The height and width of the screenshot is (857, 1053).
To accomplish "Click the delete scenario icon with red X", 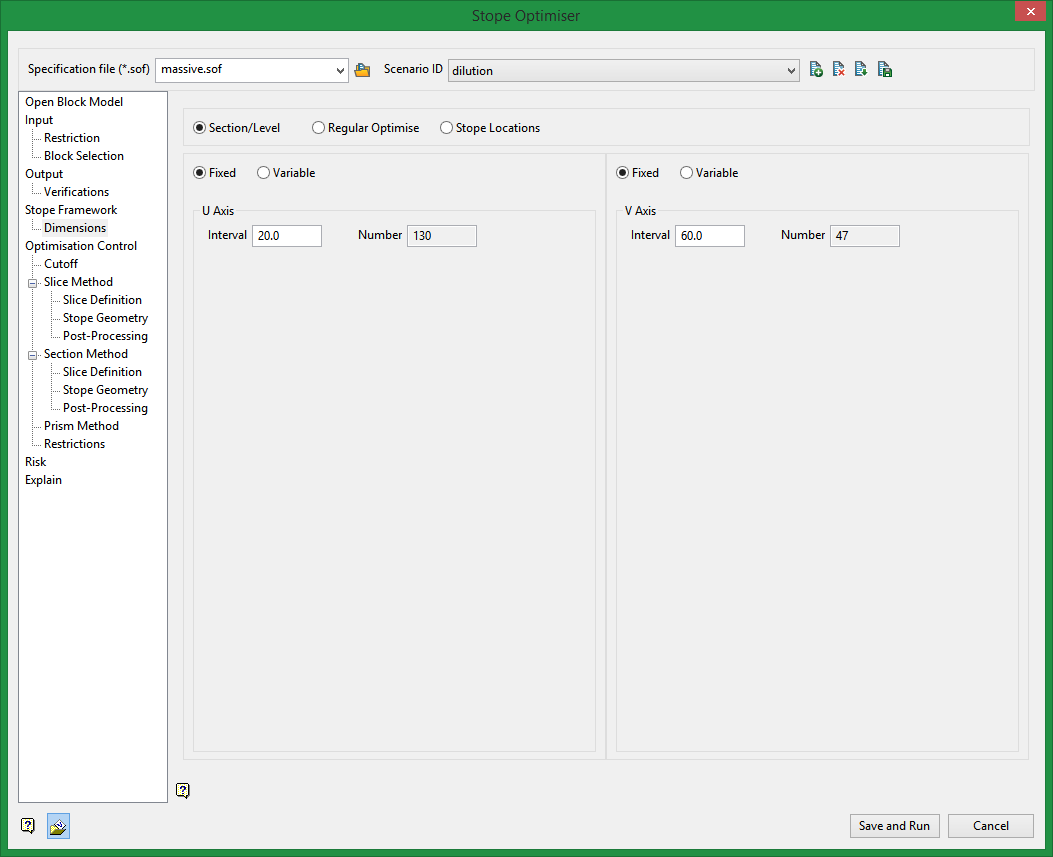I will pos(839,70).
